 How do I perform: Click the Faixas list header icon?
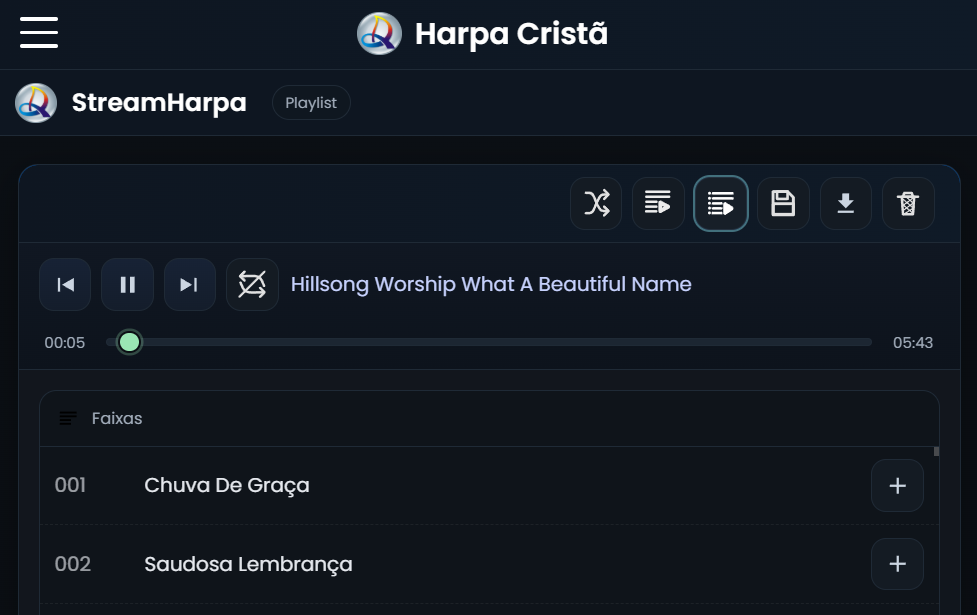68,419
